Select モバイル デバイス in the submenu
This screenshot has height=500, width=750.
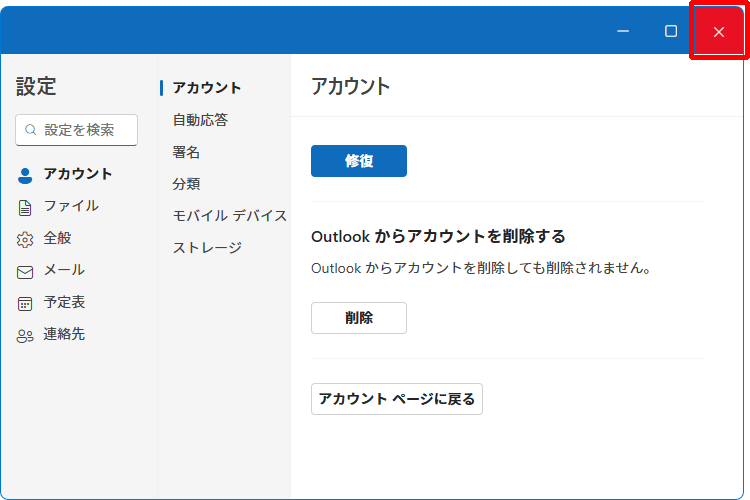click(x=229, y=216)
